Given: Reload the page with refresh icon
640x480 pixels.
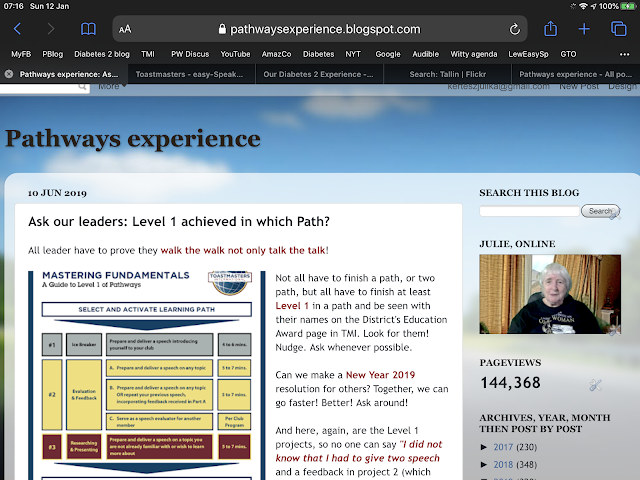Looking at the screenshot, I should 515,29.
